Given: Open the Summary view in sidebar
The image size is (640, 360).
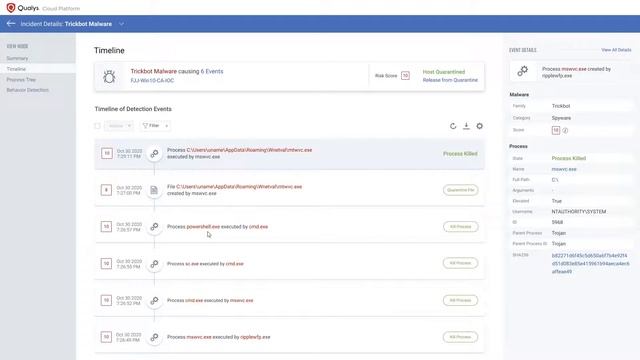Looking at the screenshot, I should coord(17,58).
